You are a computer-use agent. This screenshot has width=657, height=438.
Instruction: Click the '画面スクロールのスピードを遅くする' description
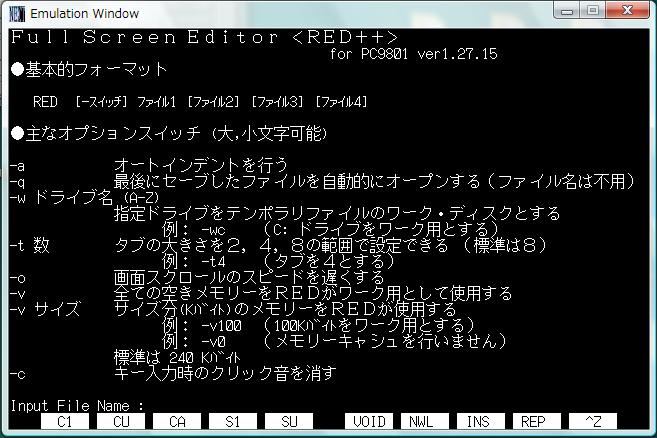(249, 277)
